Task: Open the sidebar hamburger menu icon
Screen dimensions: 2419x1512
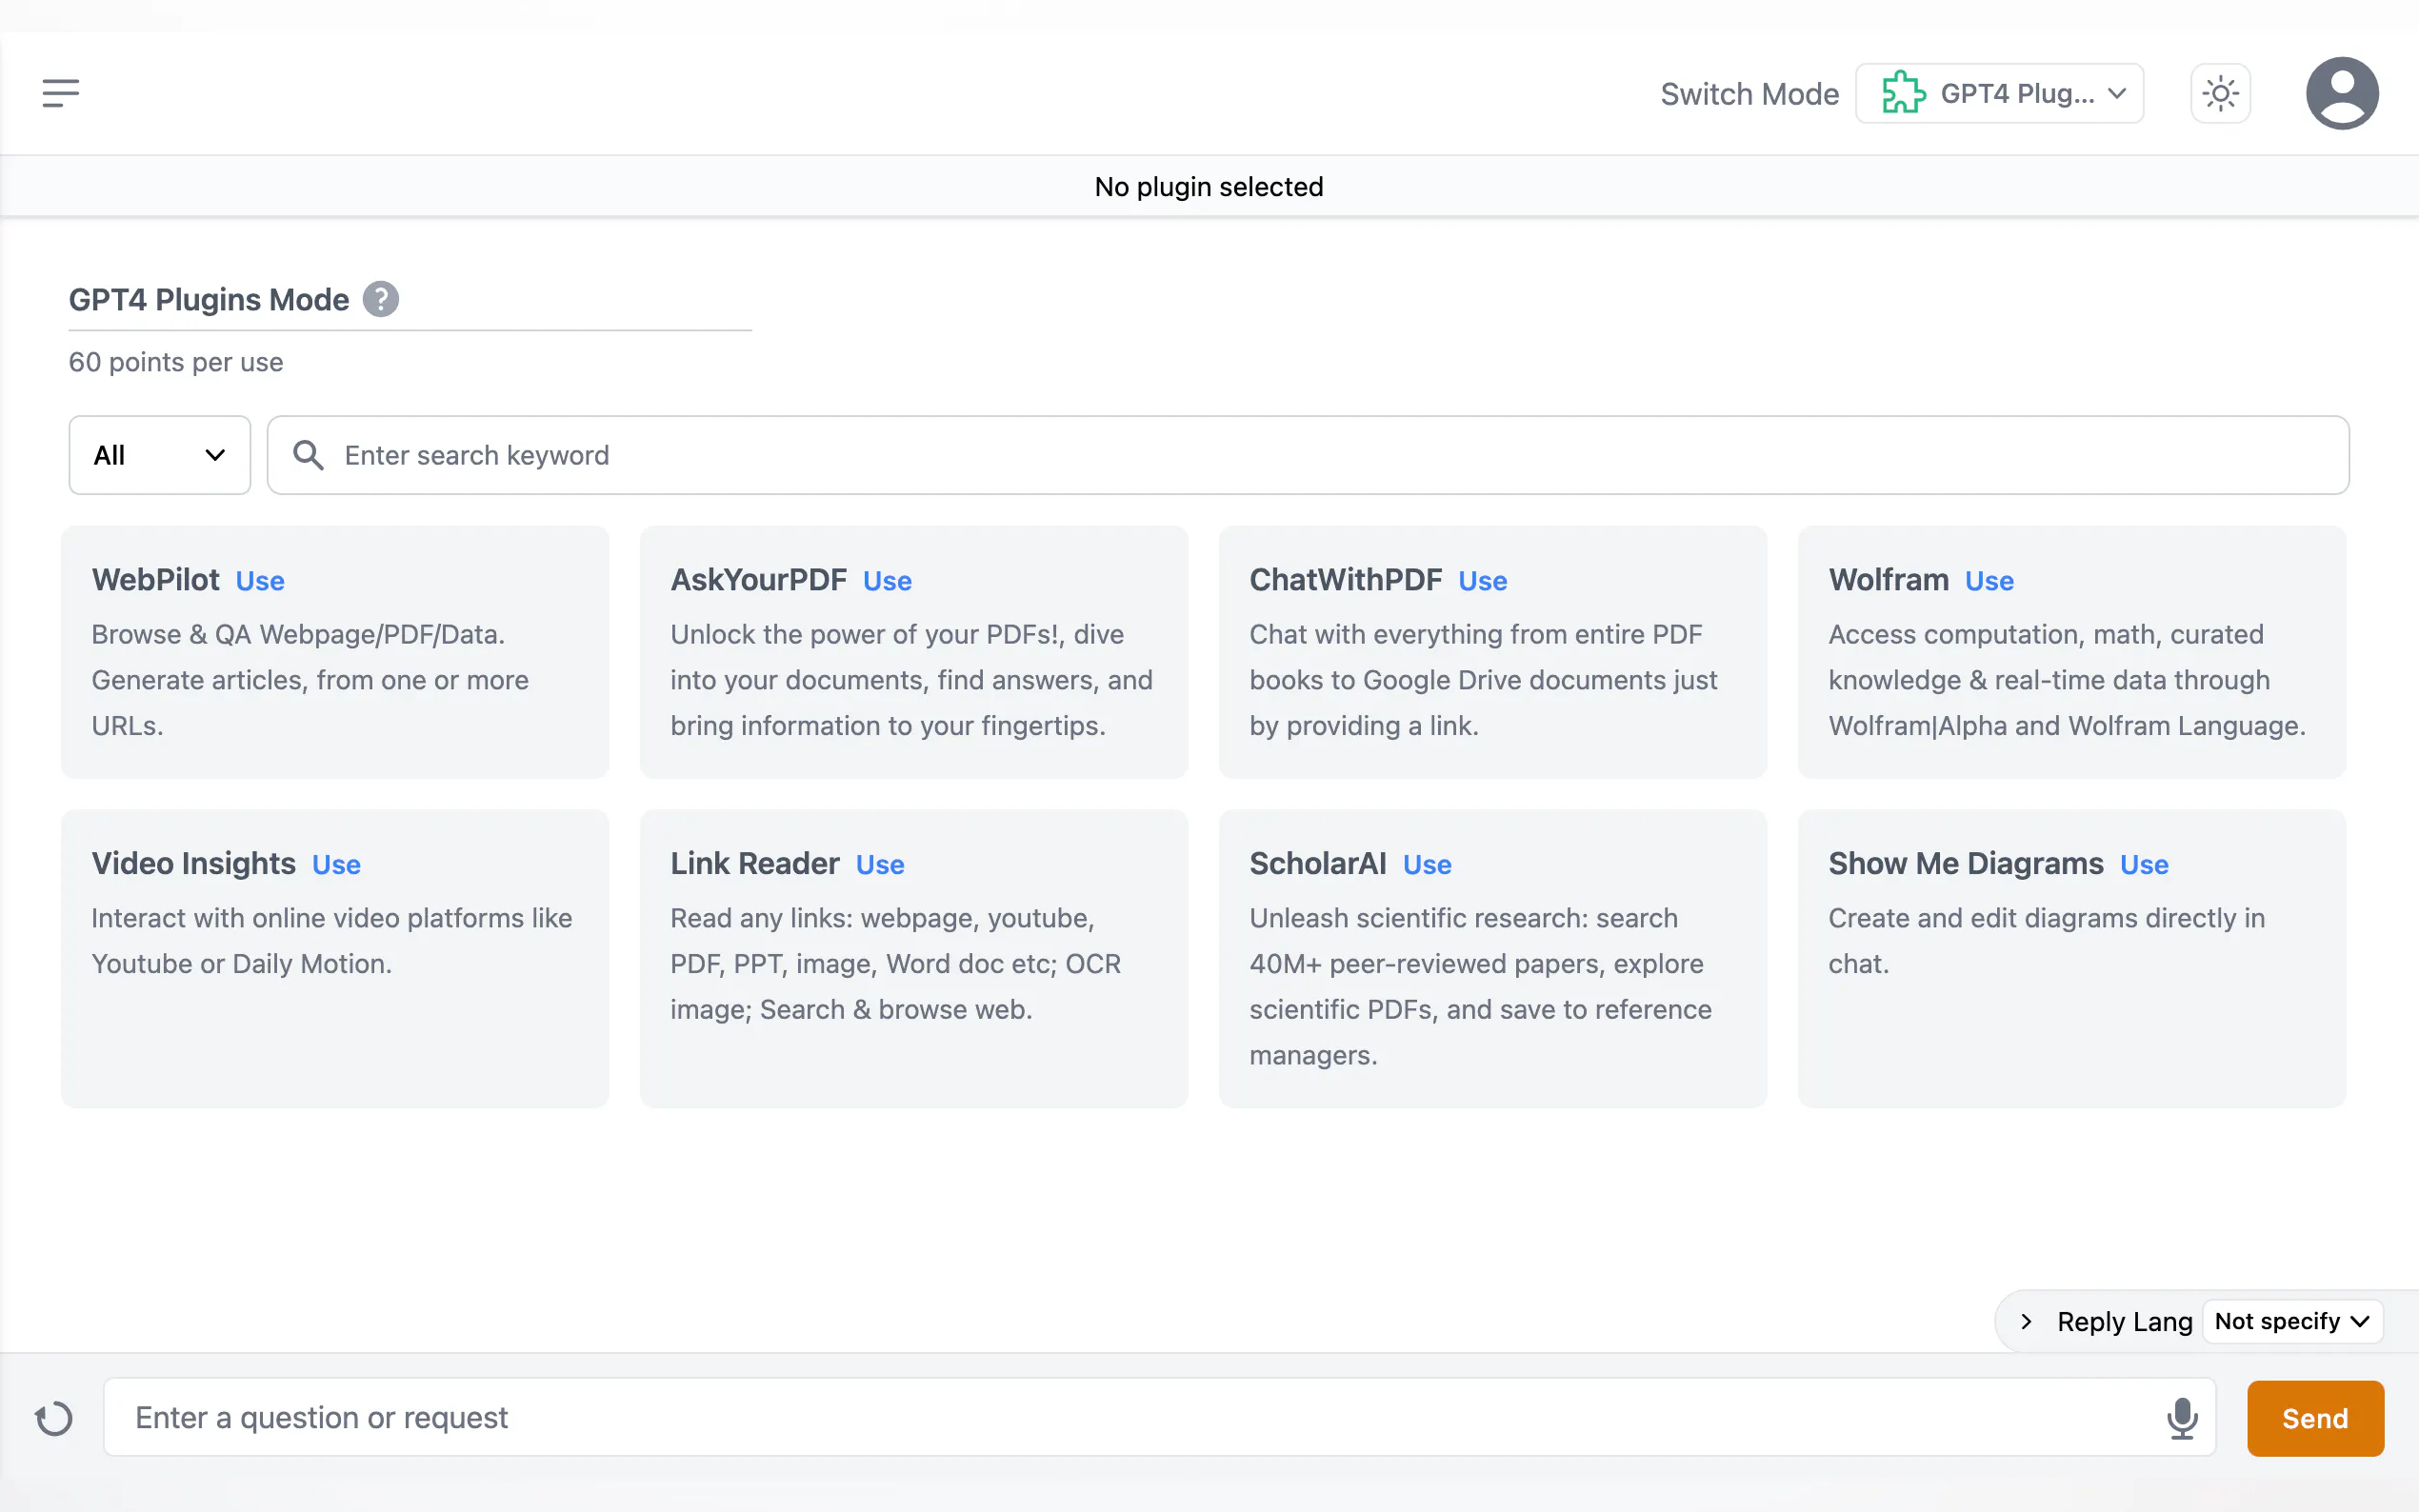Action: 60,93
